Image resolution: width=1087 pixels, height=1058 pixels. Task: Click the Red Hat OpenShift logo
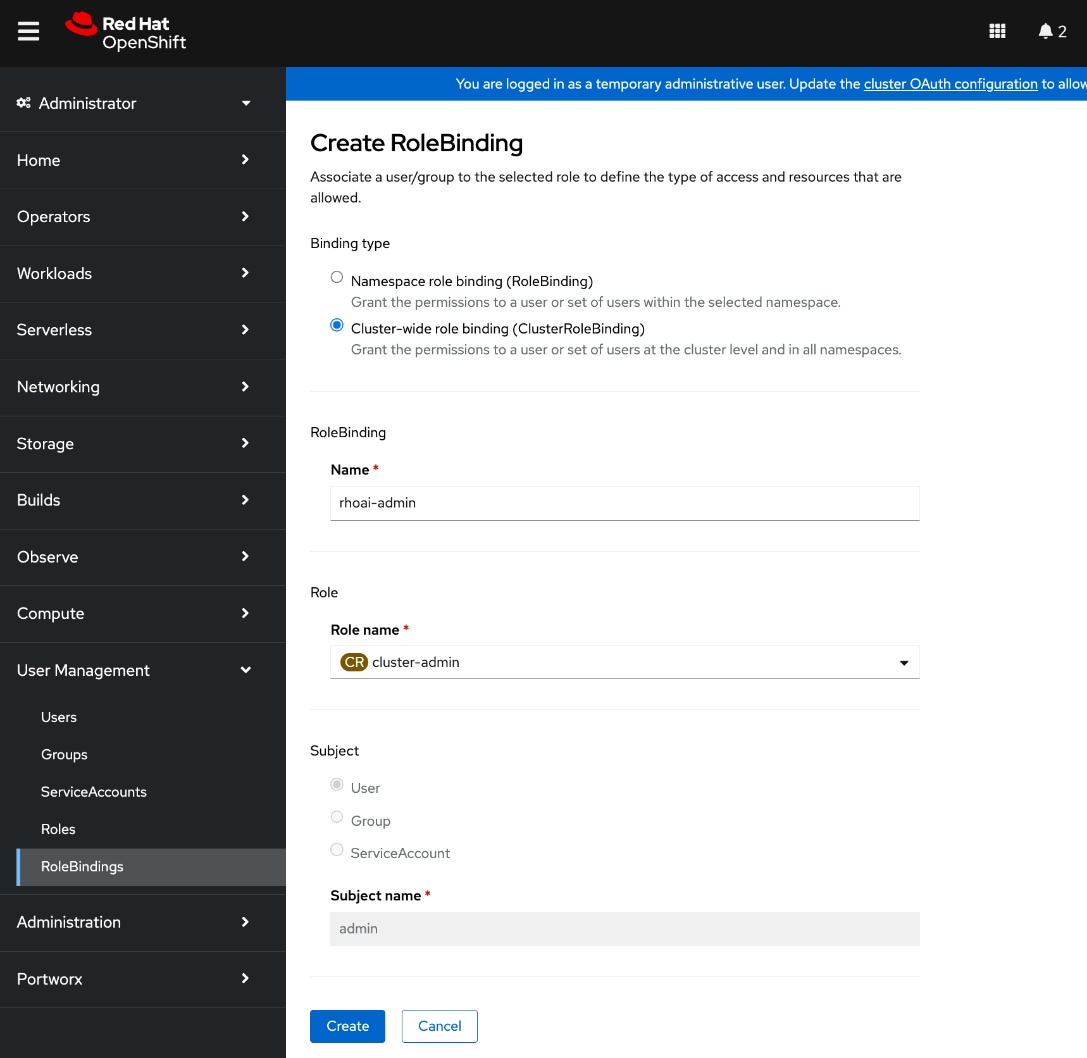click(124, 31)
